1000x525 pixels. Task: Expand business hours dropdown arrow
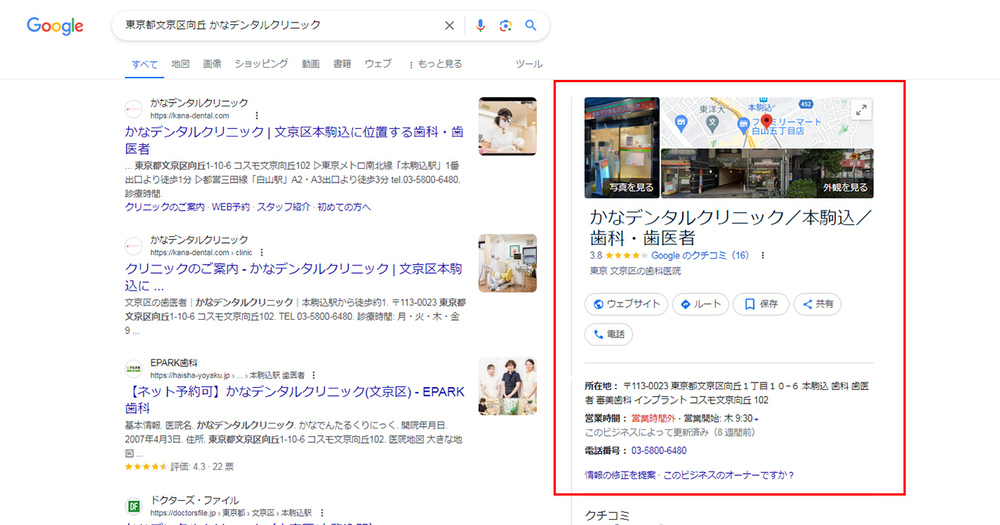[757, 418]
